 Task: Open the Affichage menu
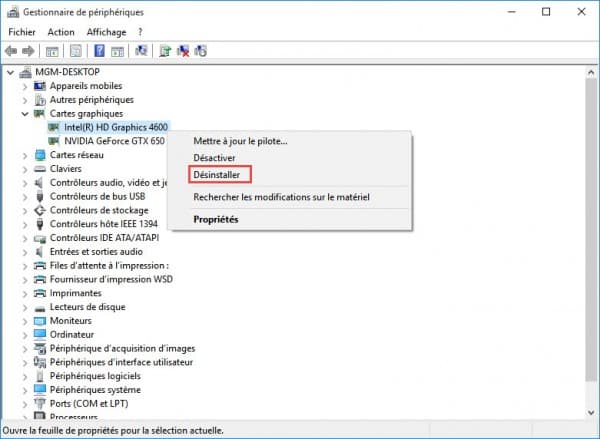pyautogui.click(x=106, y=32)
